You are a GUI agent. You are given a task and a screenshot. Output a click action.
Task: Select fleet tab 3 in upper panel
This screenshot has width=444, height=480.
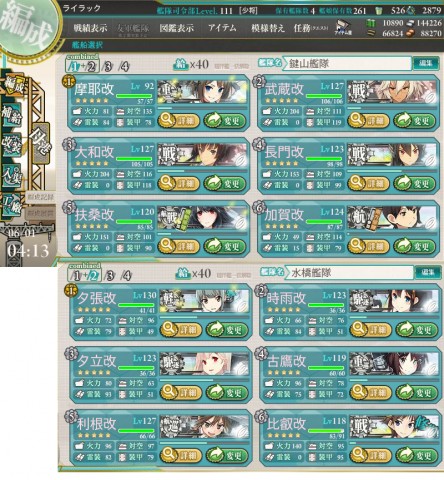pyautogui.click(x=107, y=67)
